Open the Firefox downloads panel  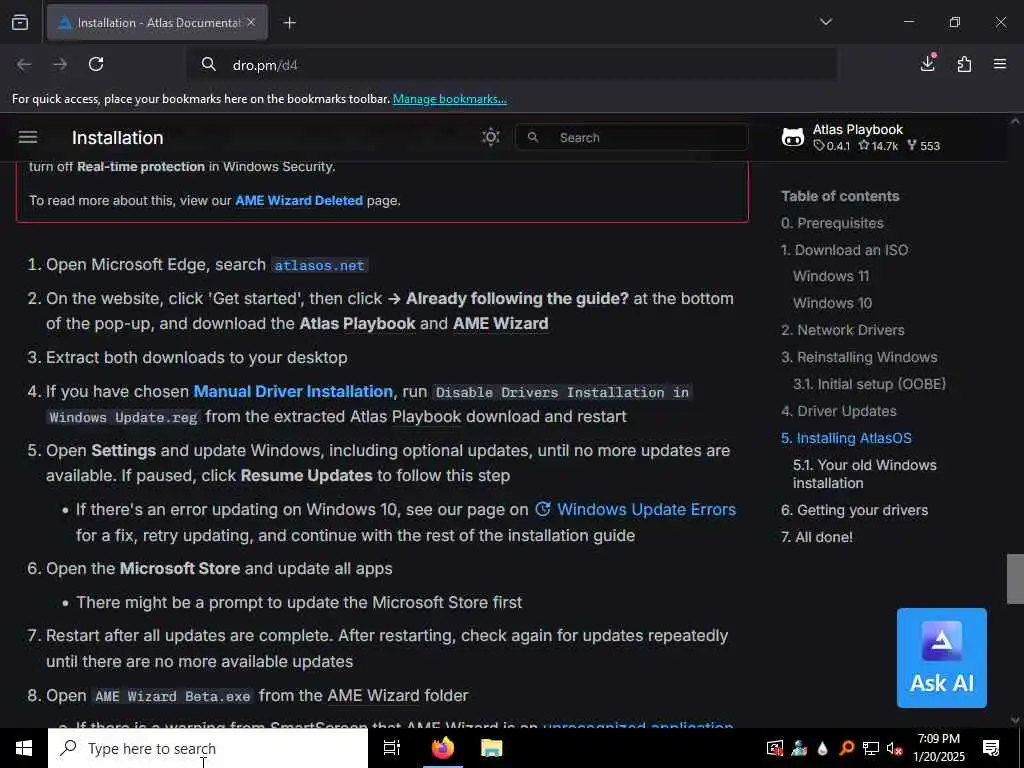928,63
